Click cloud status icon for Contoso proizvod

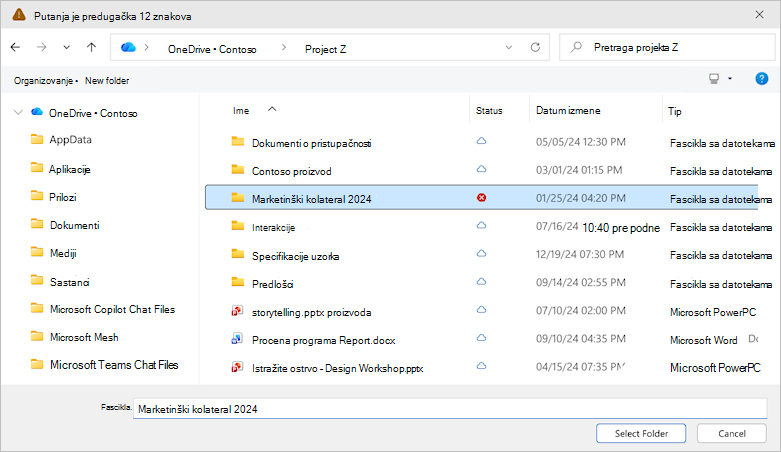481,169
